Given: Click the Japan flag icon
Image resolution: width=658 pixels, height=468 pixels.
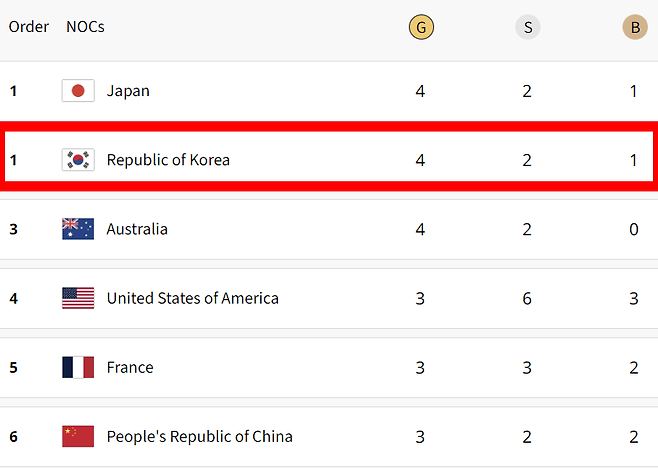Looking at the screenshot, I should 78,91.
